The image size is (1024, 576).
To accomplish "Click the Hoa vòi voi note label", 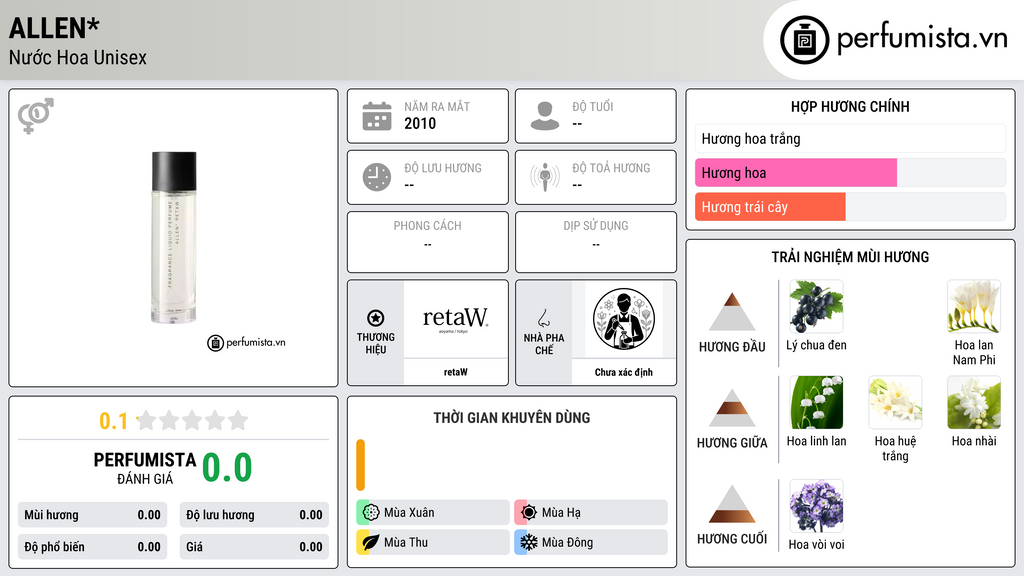I will pos(816,545).
